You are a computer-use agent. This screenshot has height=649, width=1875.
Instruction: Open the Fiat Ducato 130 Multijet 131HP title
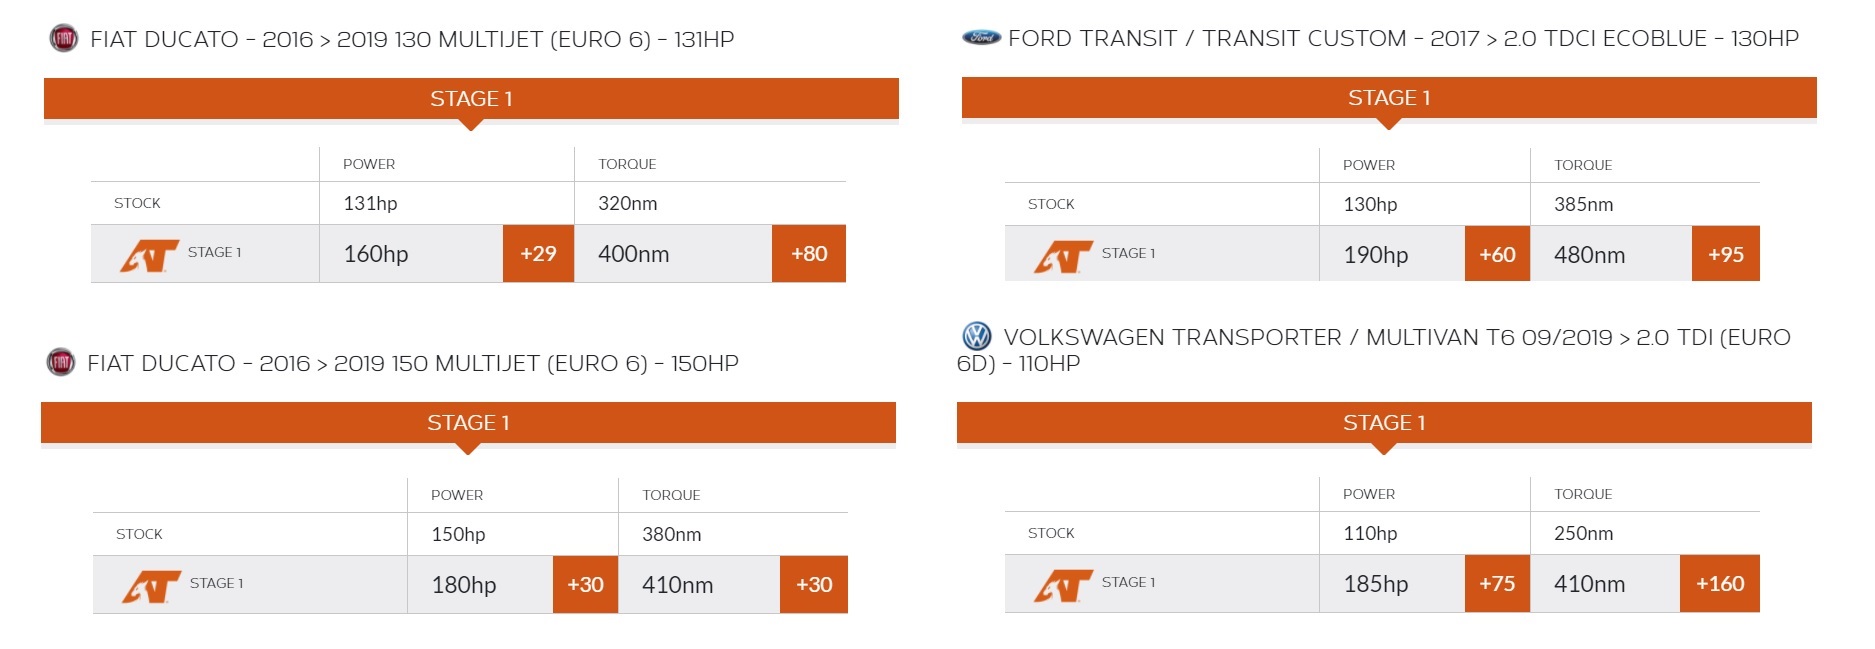click(x=412, y=39)
